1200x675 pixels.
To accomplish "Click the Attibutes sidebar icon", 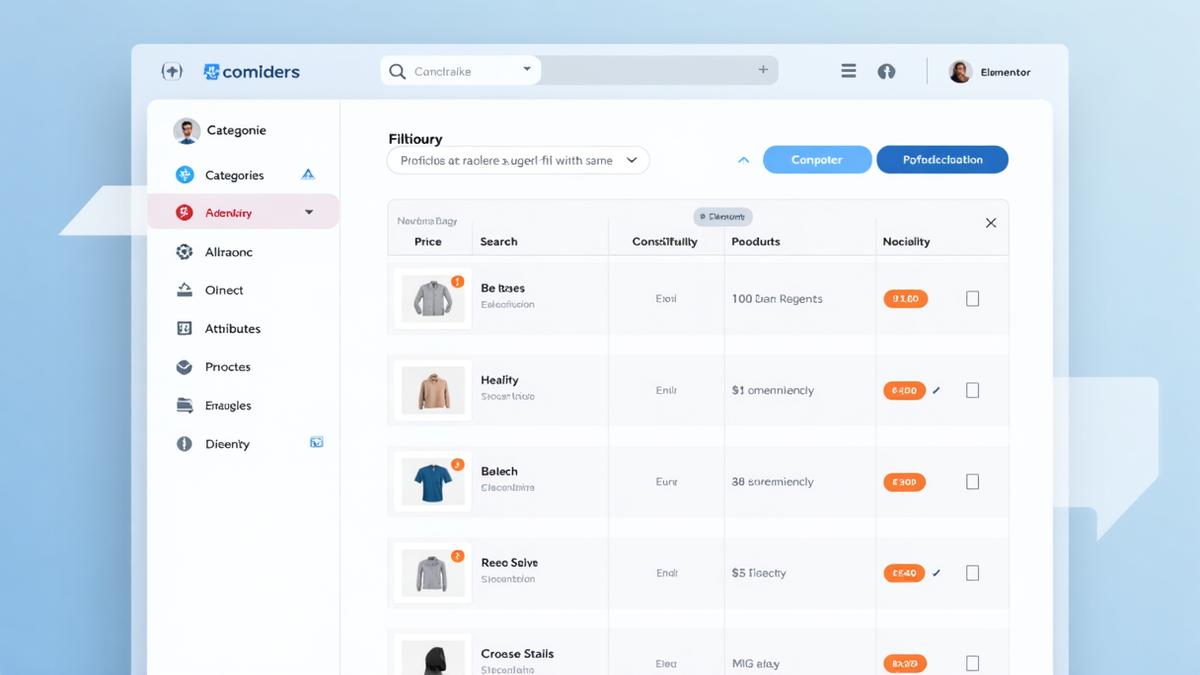I will pos(184,328).
